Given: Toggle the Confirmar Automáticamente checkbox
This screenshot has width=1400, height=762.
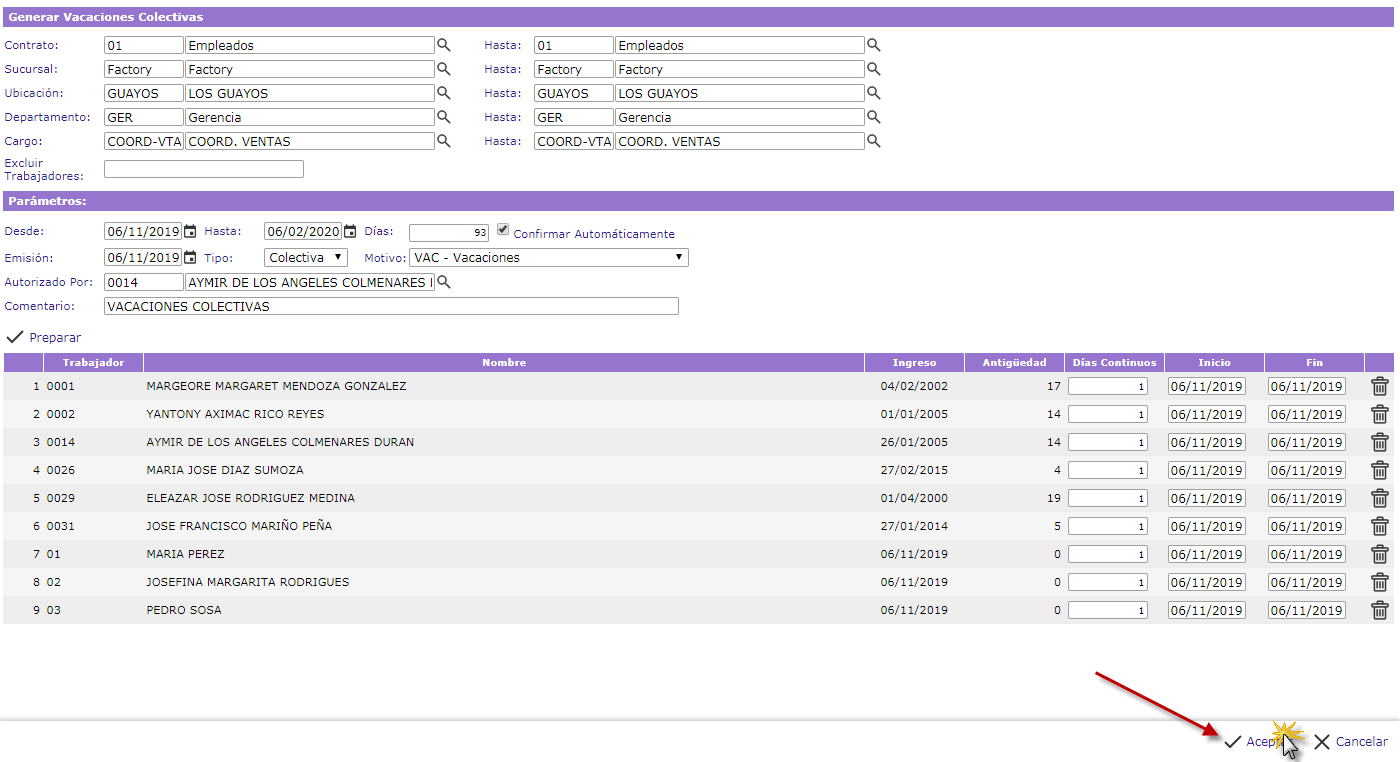Looking at the screenshot, I should 503,229.
